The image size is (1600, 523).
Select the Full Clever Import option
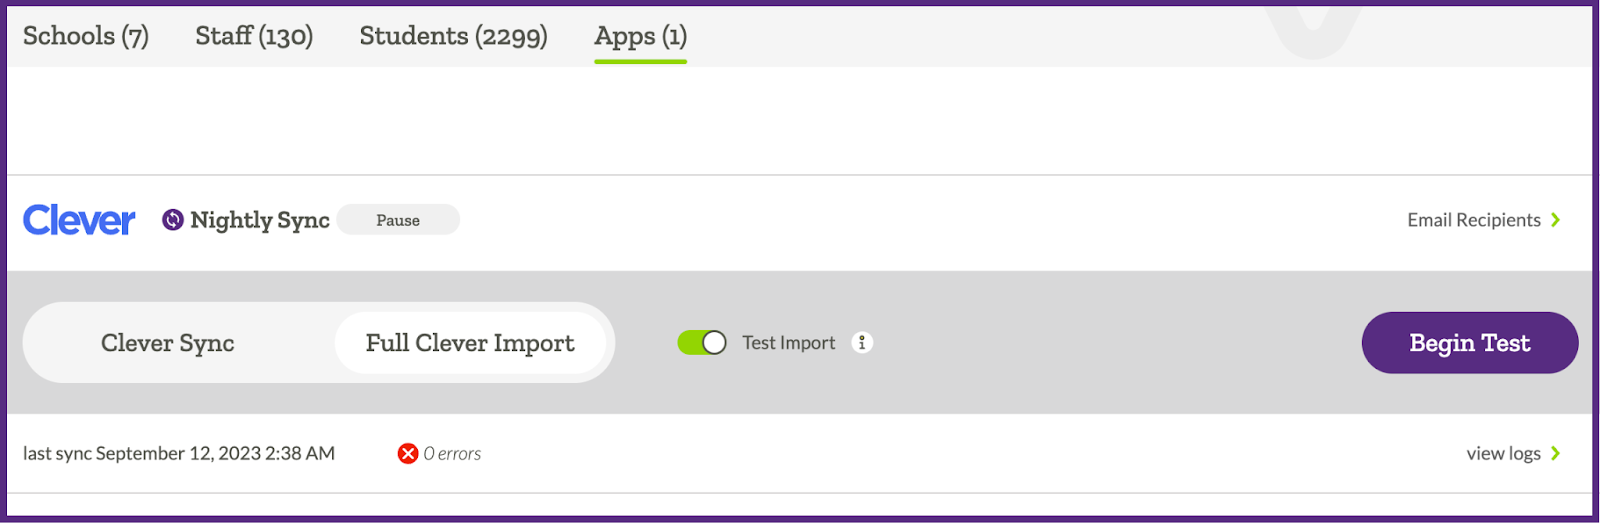pyautogui.click(x=470, y=343)
